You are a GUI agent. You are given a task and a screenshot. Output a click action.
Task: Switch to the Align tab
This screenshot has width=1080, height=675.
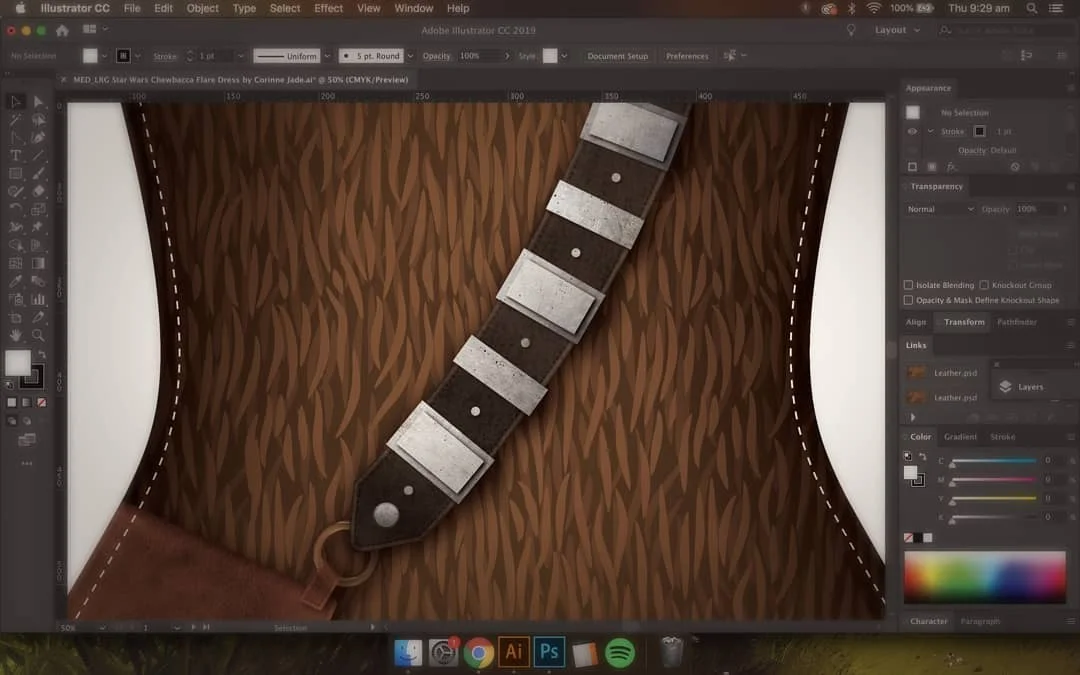[915, 322]
